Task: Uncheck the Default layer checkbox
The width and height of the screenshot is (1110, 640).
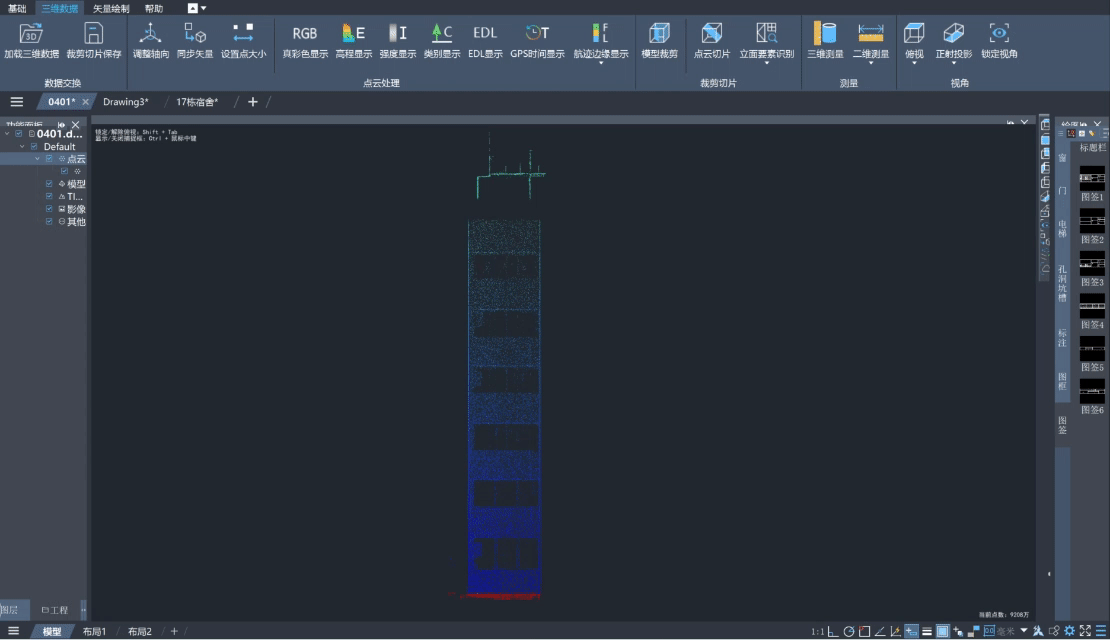Action: (35, 147)
